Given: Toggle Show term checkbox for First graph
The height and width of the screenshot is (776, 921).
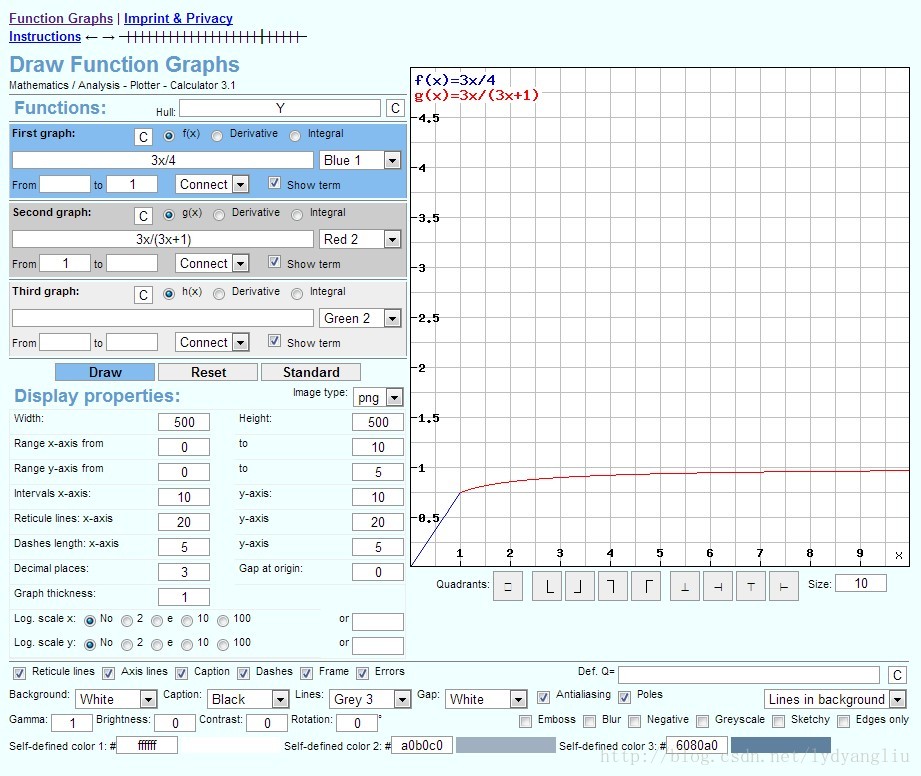Looking at the screenshot, I should tap(274, 183).
